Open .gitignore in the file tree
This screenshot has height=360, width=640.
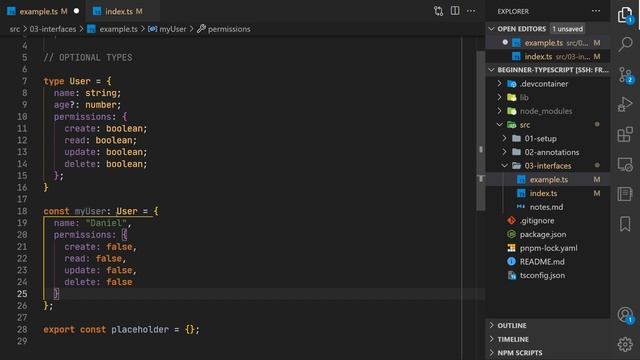(x=548, y=220)
